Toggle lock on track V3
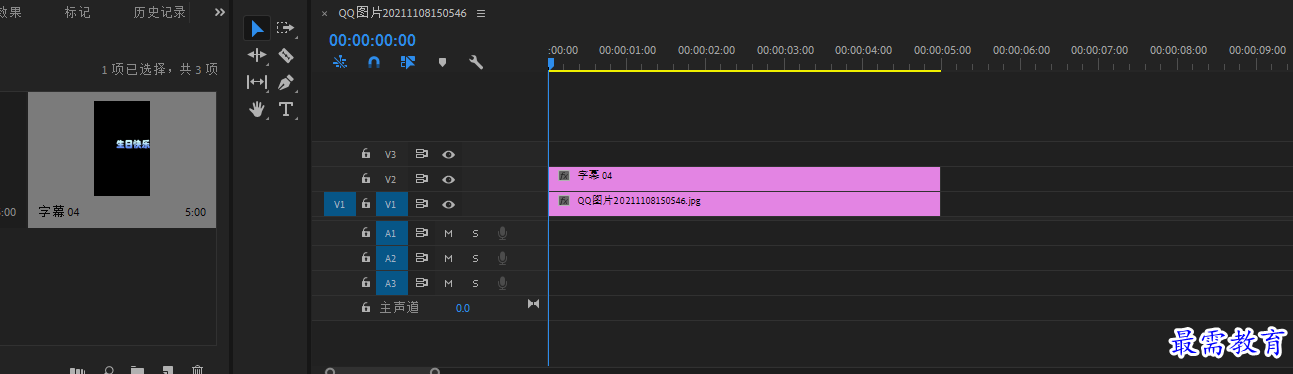Viewport: 1293px width, 374px height. [x=366, y=154]
